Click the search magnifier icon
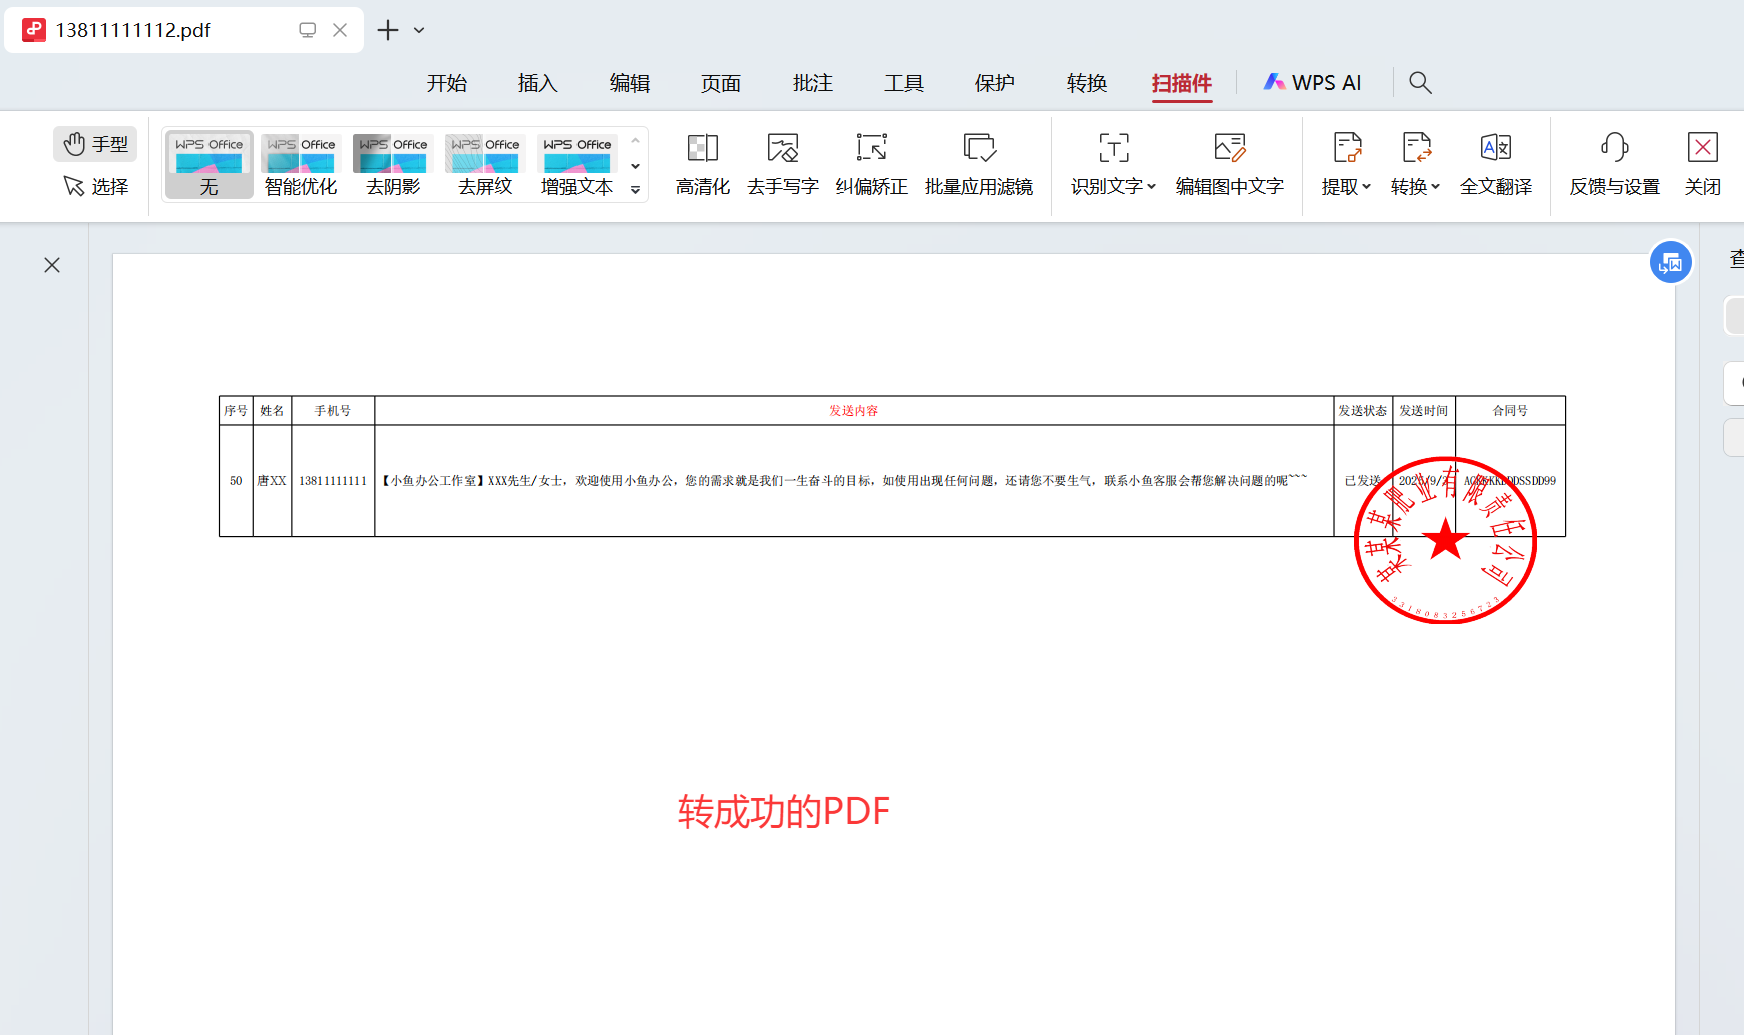Image resolution: width=1744 pixels, height=1035 pixels. tap(1420, 83)
